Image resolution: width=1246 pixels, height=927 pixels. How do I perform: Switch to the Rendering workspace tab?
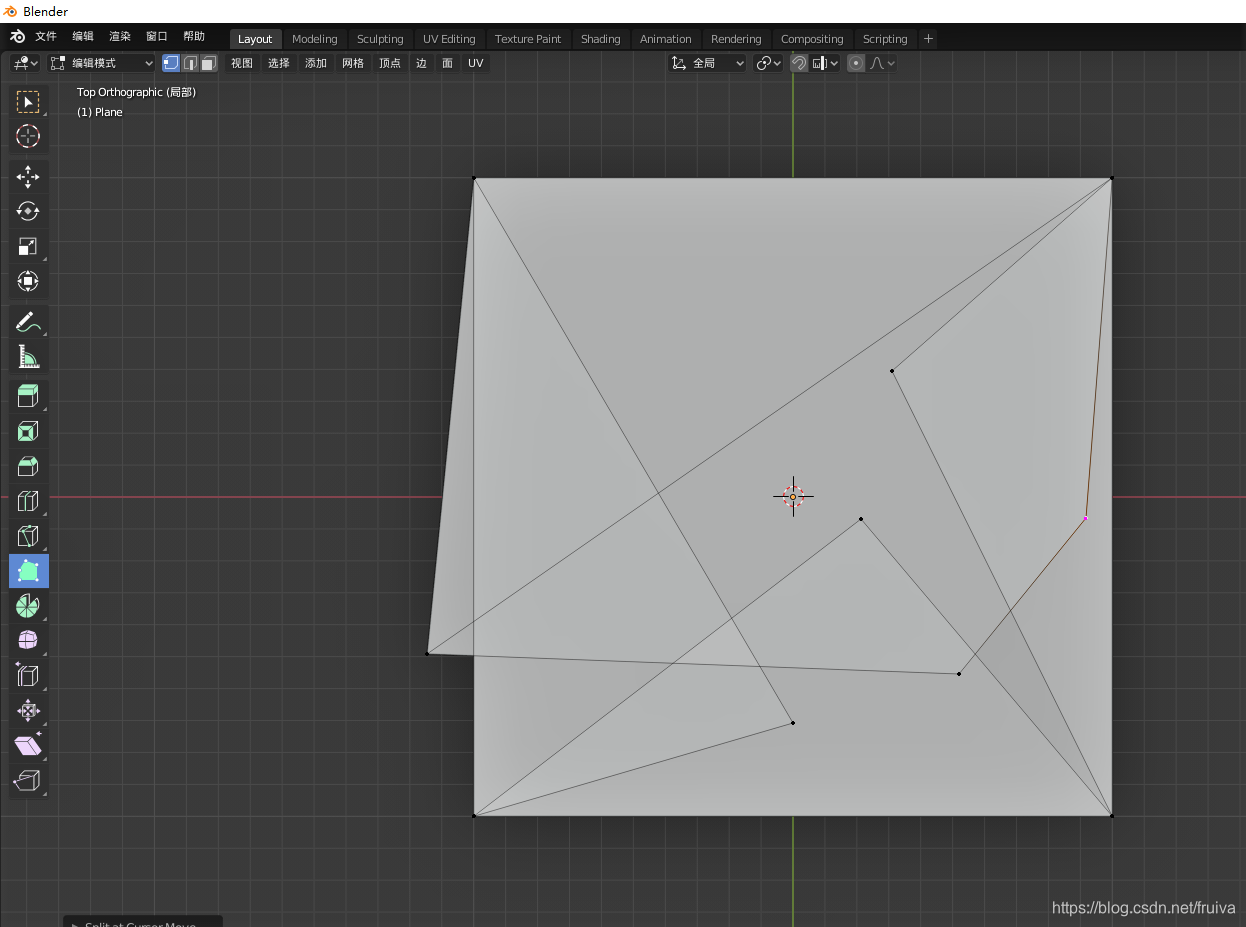pos(736,39)
